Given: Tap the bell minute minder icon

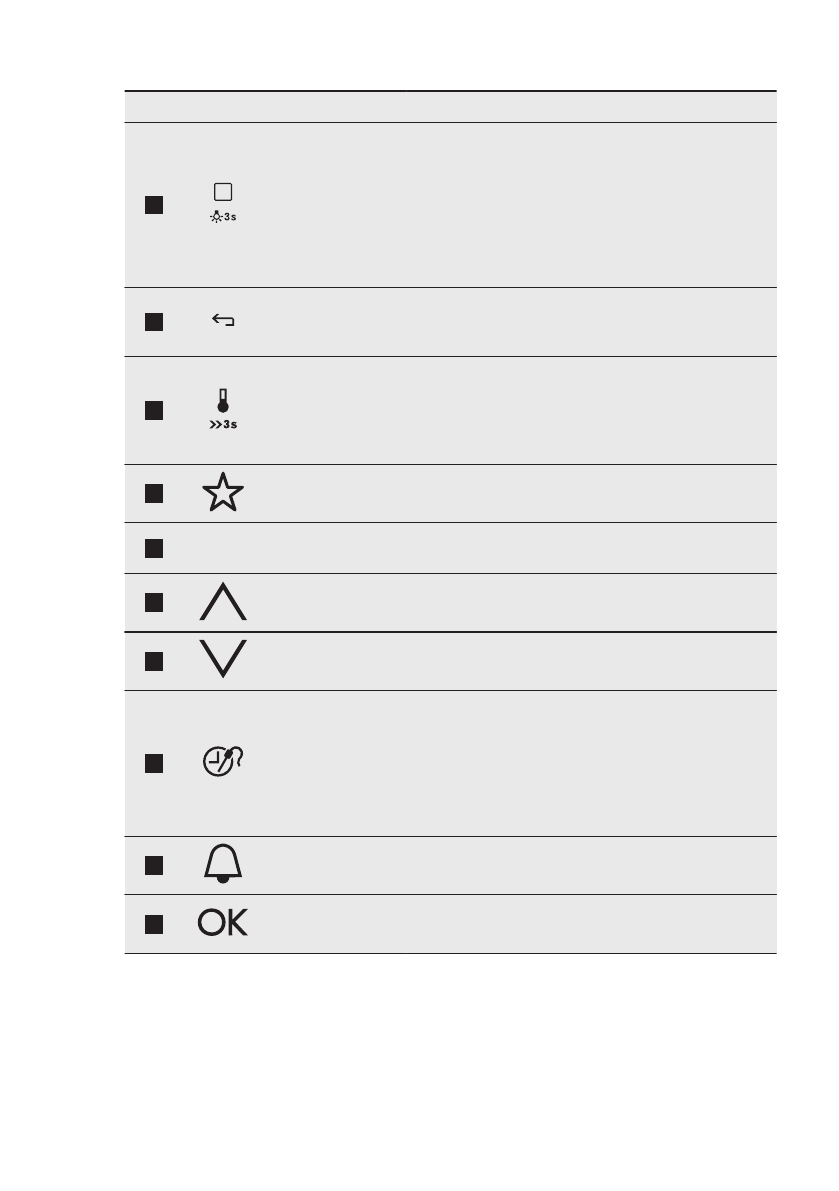Looking at the screenshot, I should tap(223, 865).
